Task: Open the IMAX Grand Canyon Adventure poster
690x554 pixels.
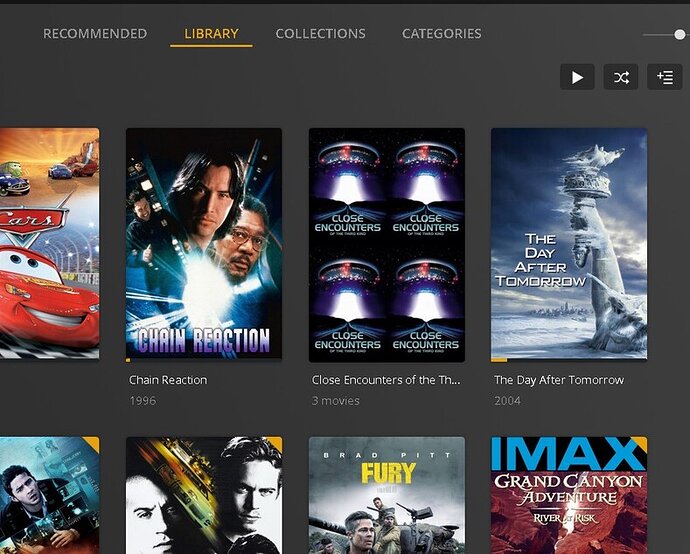Action: coord(569,495)
